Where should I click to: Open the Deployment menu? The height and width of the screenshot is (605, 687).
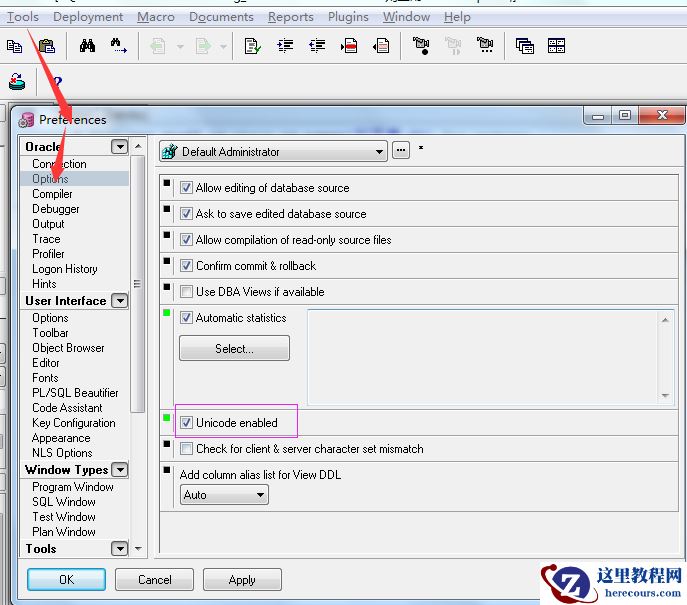(x=88, y=17)
